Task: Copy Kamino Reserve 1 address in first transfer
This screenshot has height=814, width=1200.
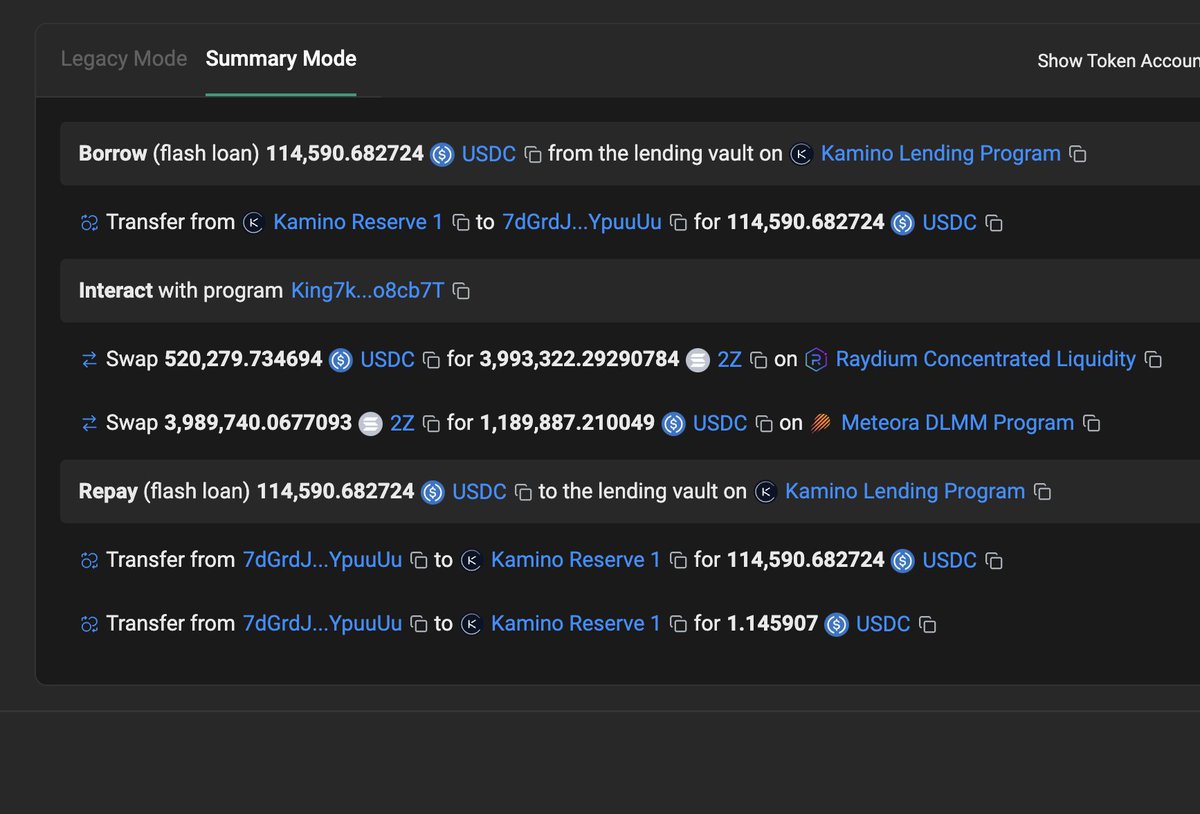Action: click(461, 223)
